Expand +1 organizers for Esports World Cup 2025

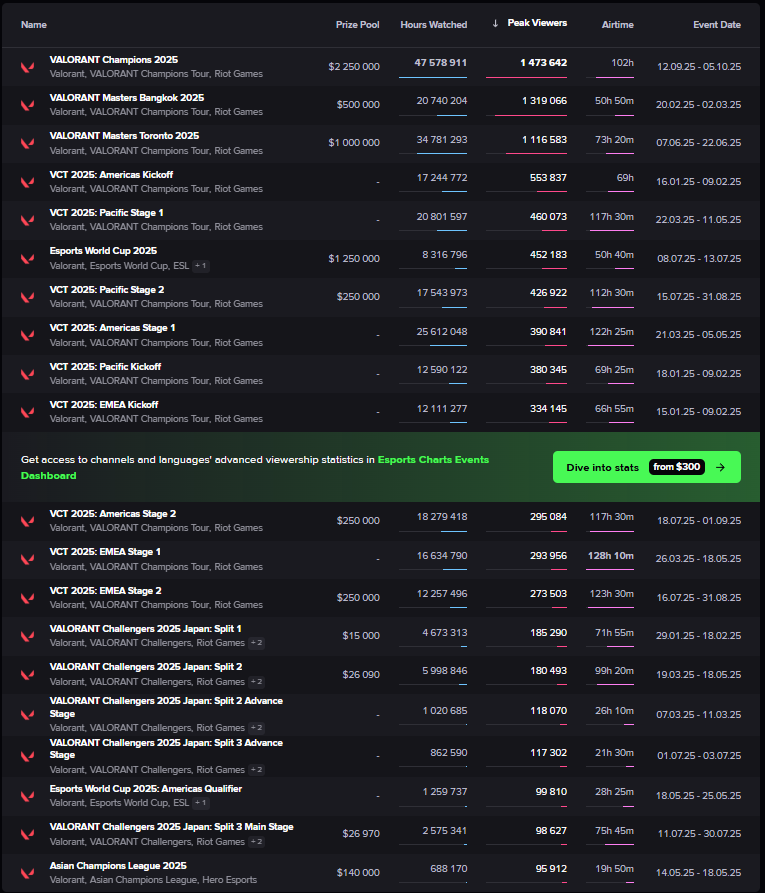click(201, 266)
